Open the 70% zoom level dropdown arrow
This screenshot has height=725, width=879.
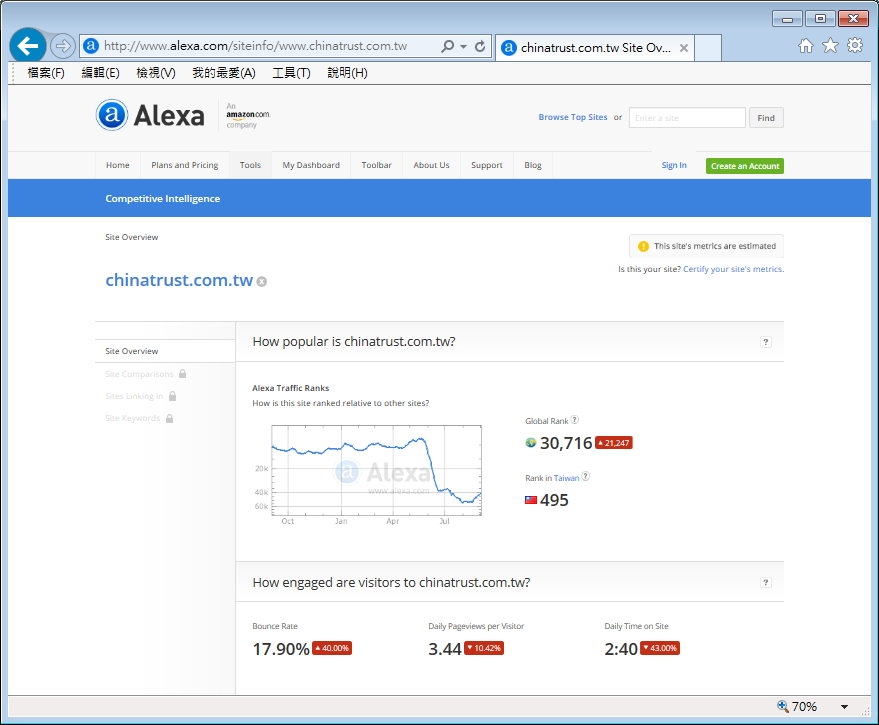pyautogui.click(x=844, y=707)
